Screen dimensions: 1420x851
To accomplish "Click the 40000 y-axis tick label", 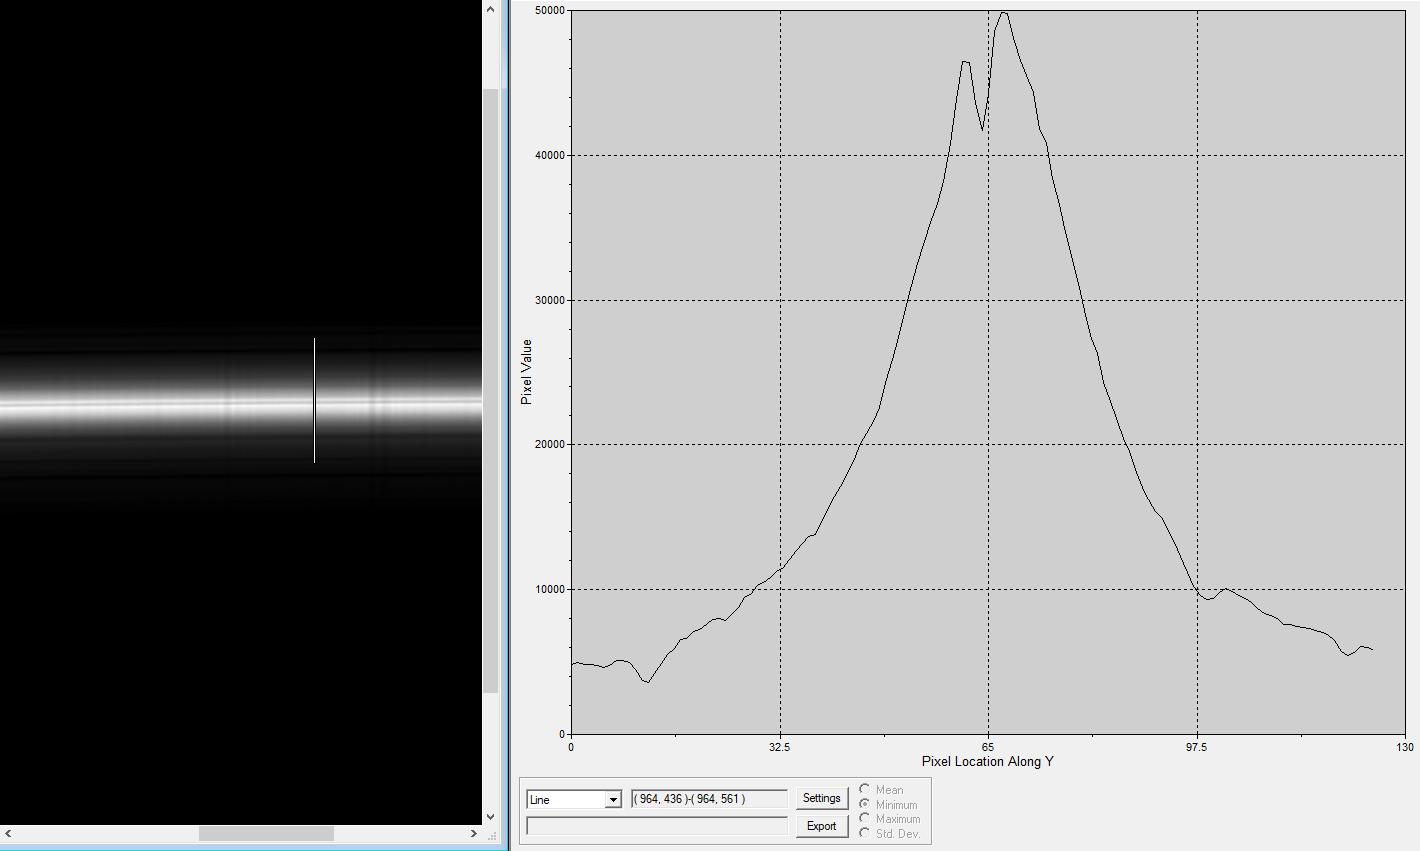I will (x=550, y=155).
